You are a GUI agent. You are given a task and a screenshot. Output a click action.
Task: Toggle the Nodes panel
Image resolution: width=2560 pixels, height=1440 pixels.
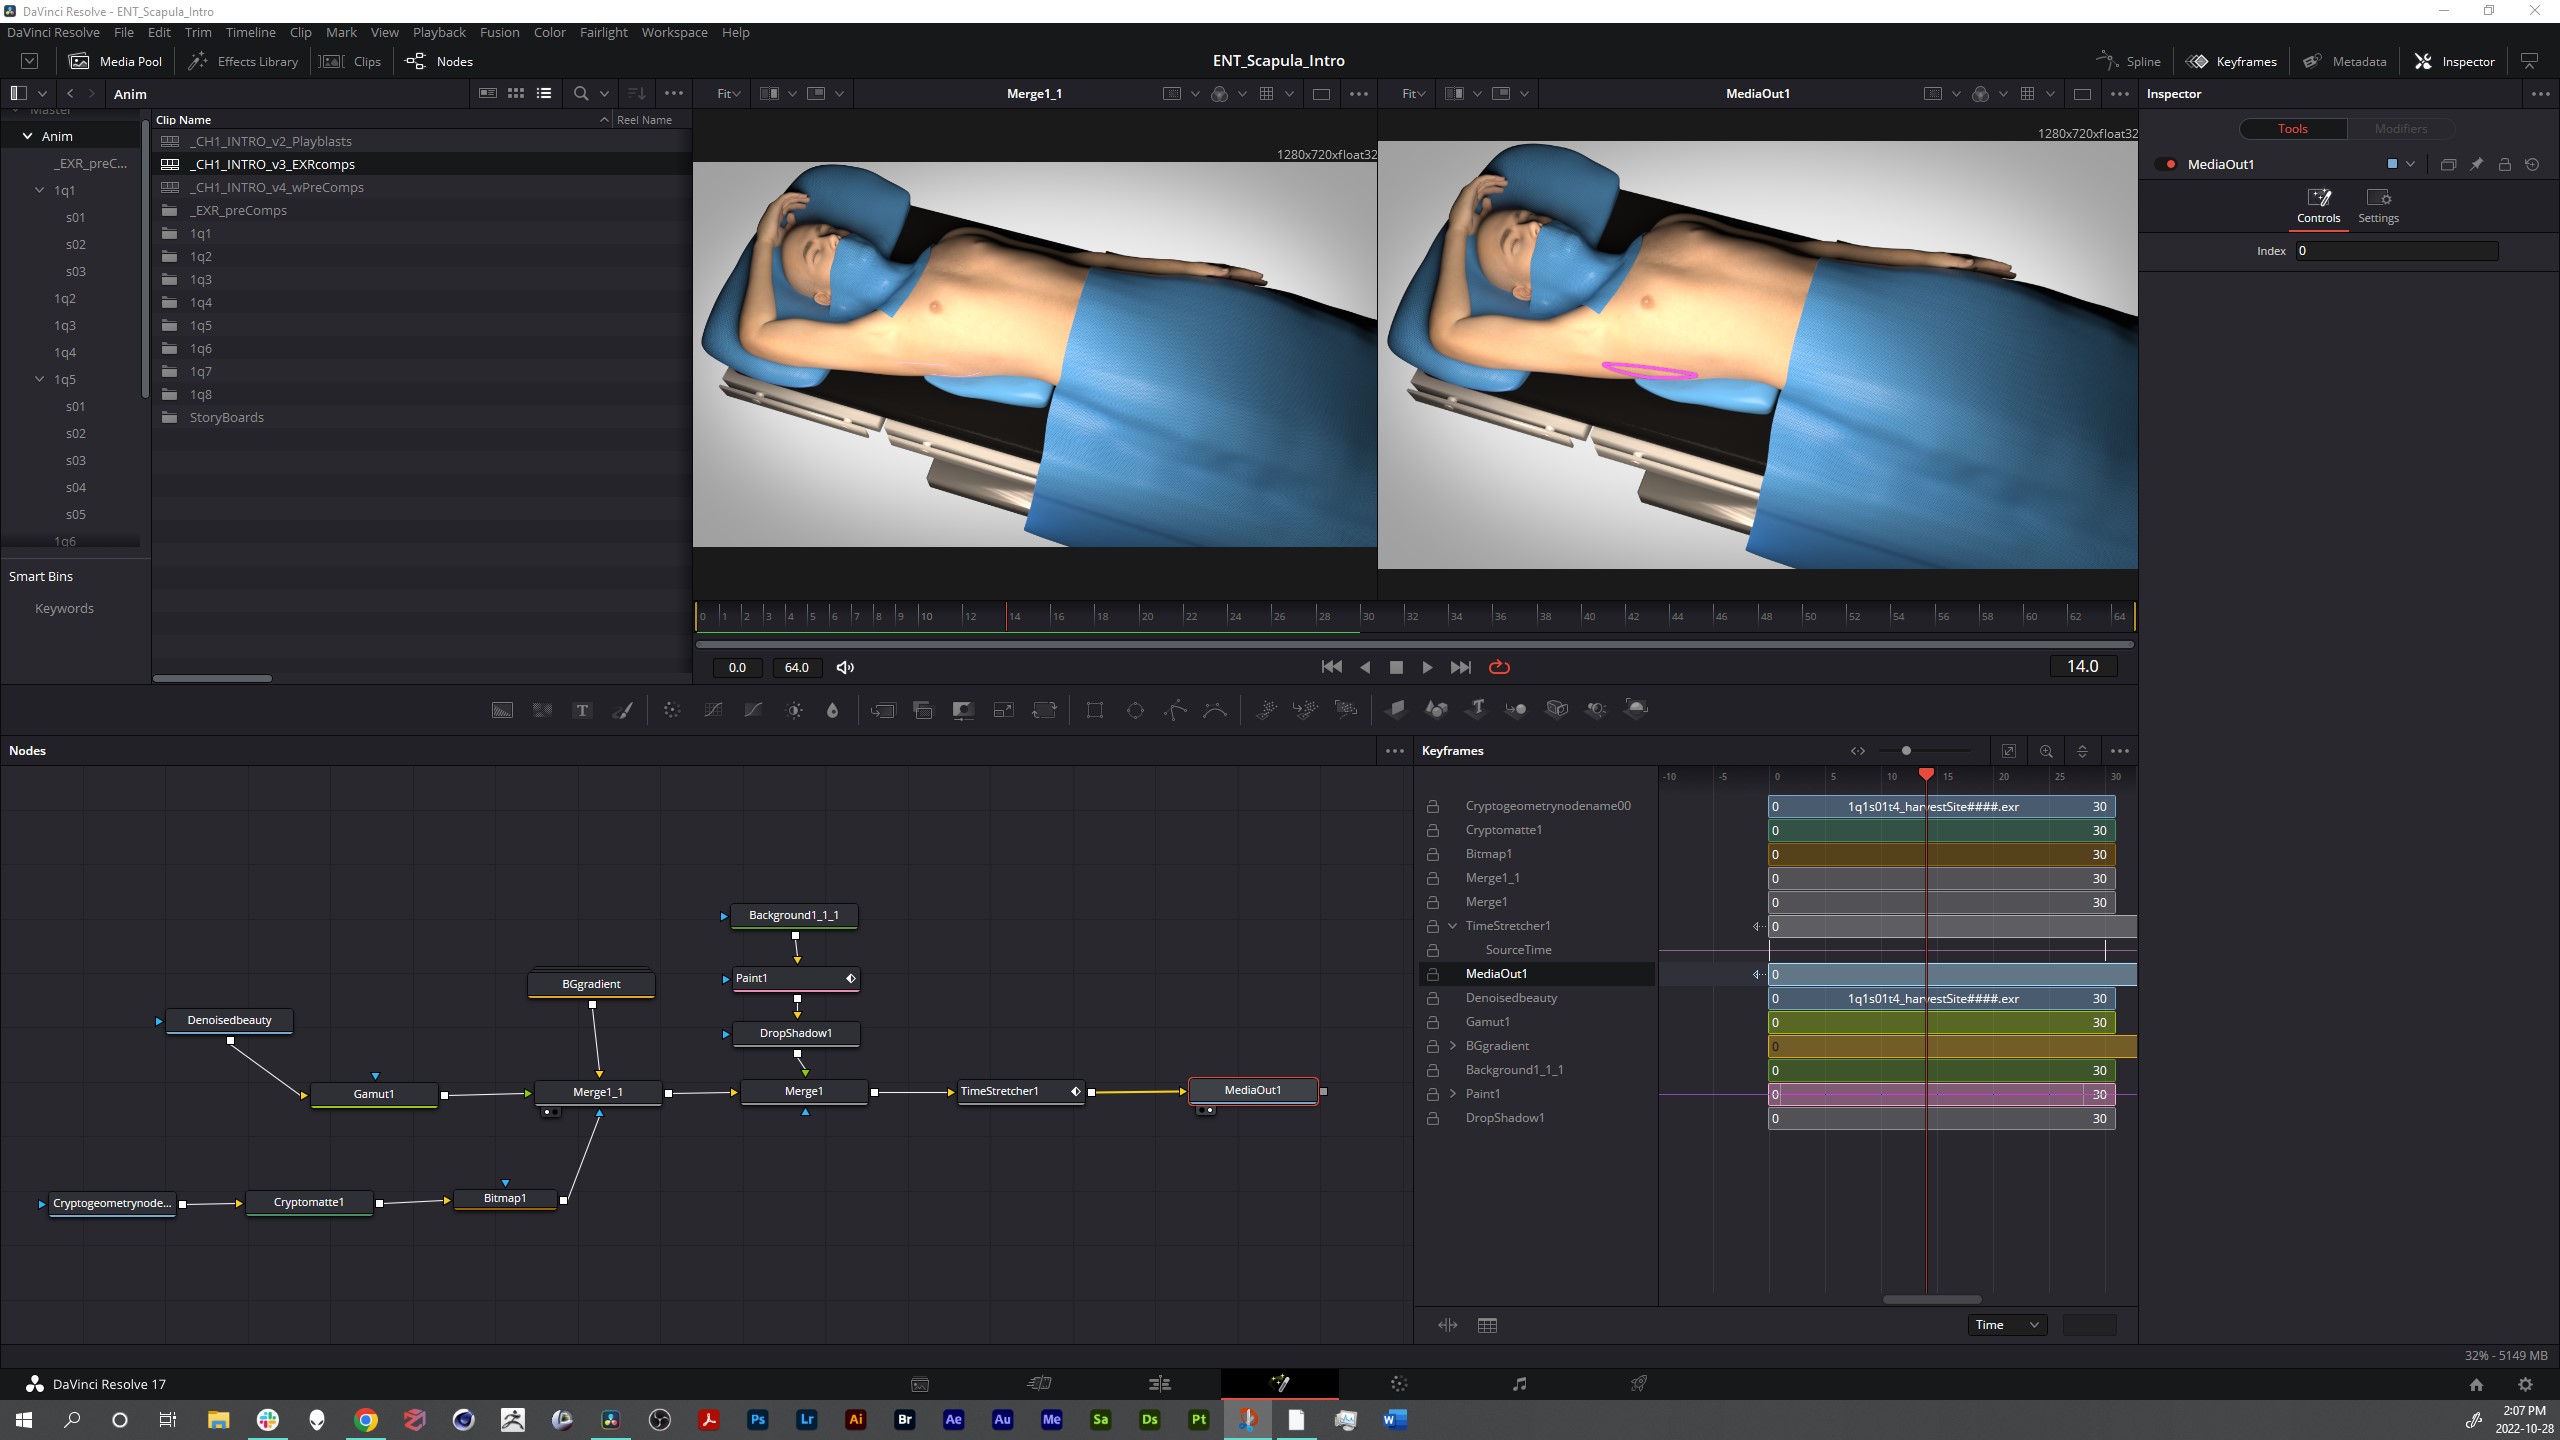click(x=439, y=61)
